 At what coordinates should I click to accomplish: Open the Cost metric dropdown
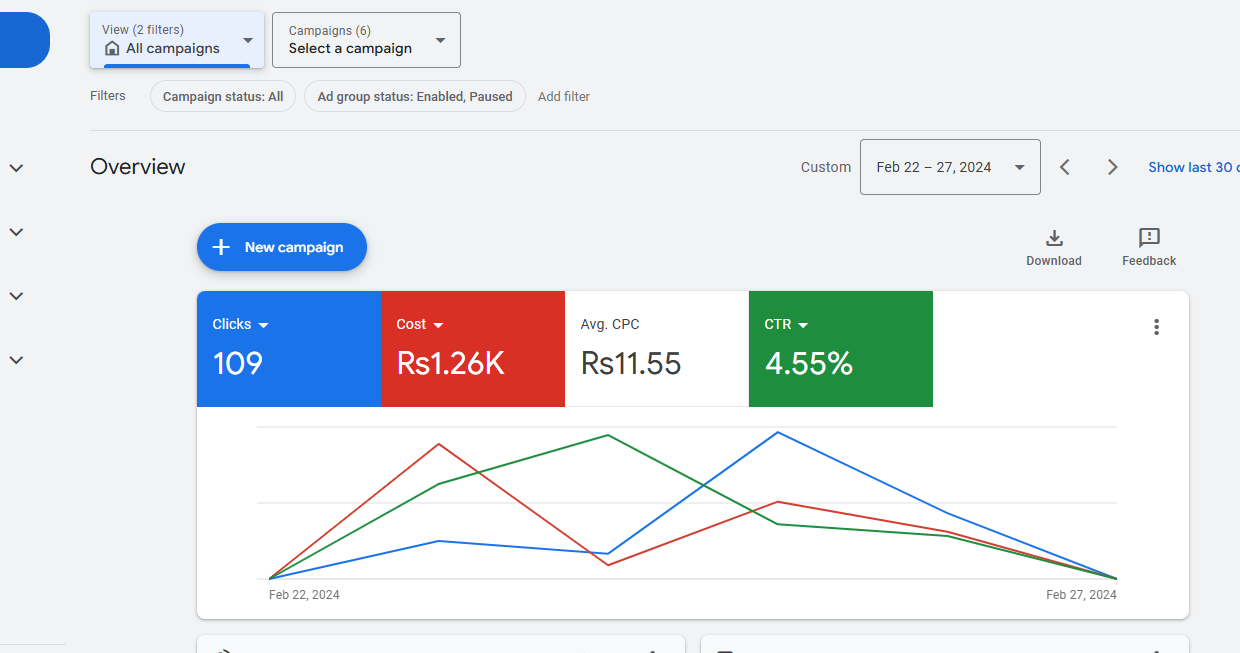coord(438,325)
